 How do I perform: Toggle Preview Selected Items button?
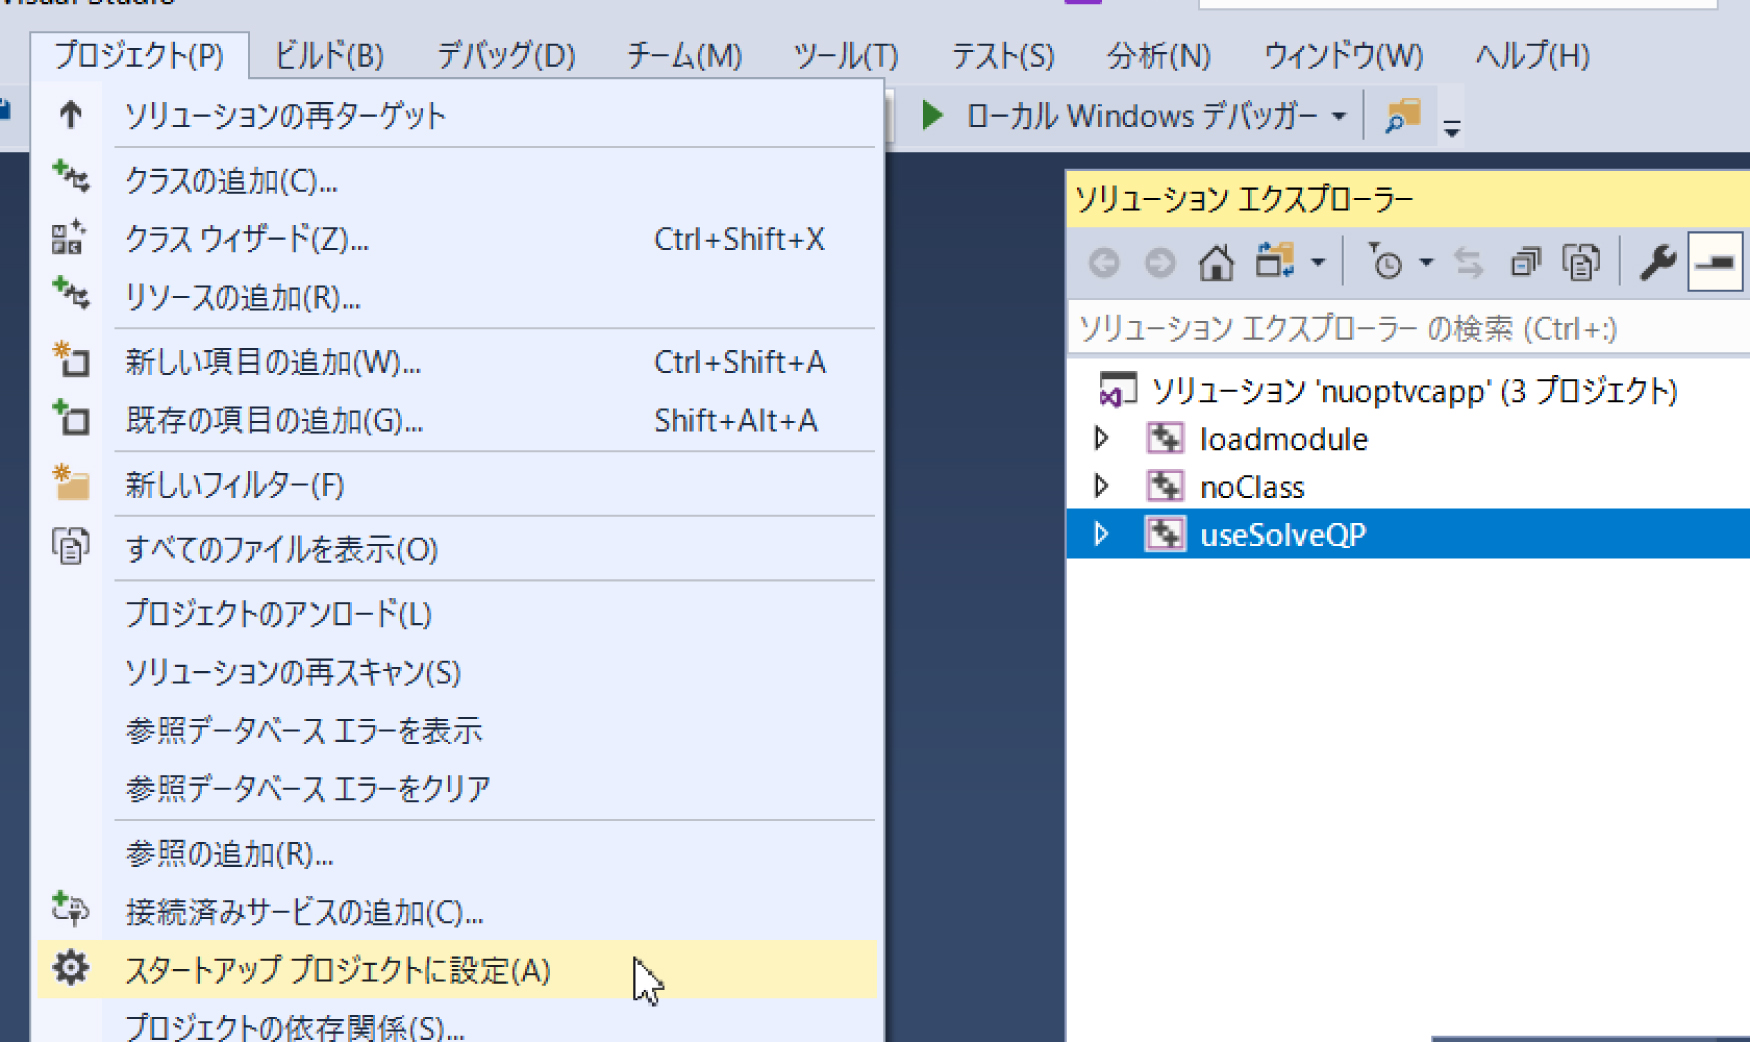coord(1716,262)
